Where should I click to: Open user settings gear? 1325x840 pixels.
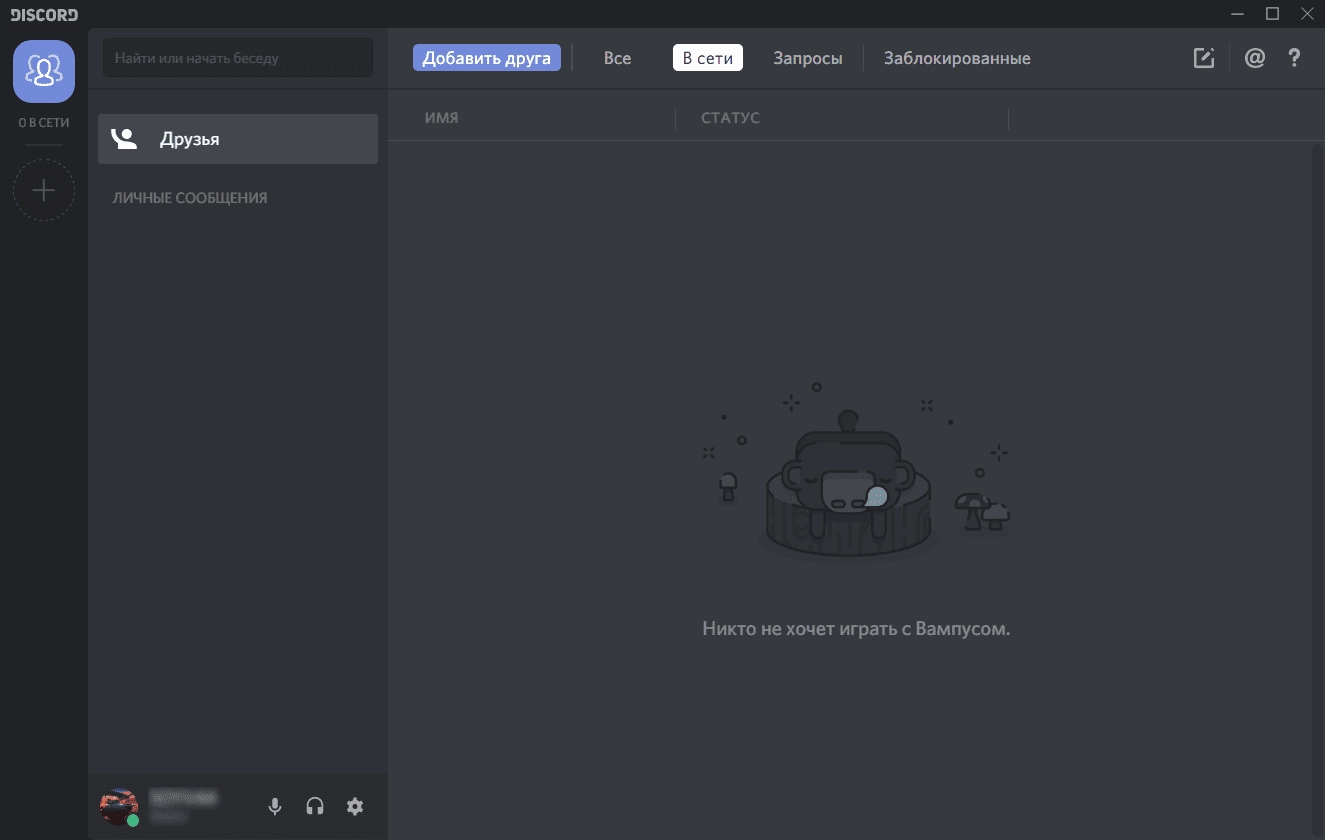[355, 806]
